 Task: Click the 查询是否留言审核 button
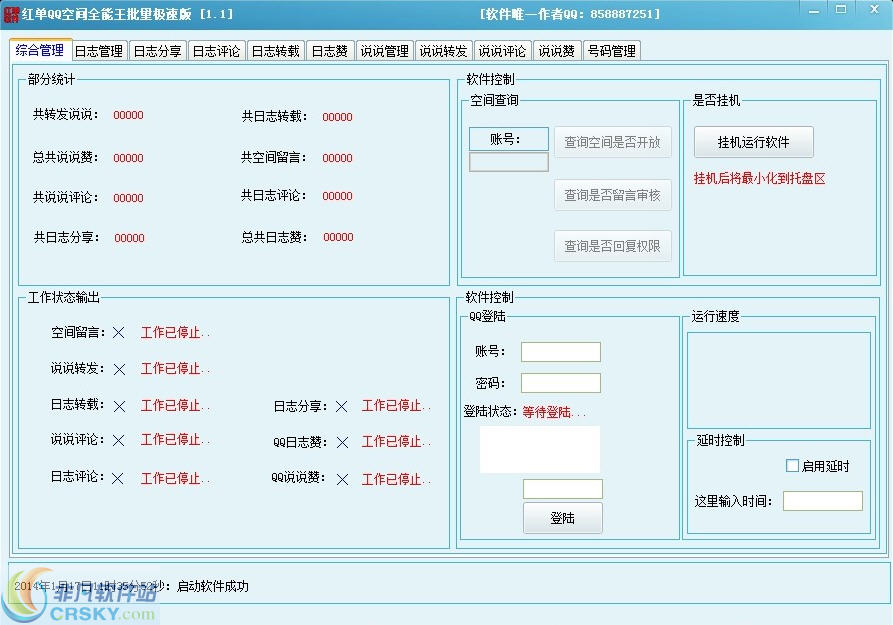pyautogui.click(x=612, y=195)
